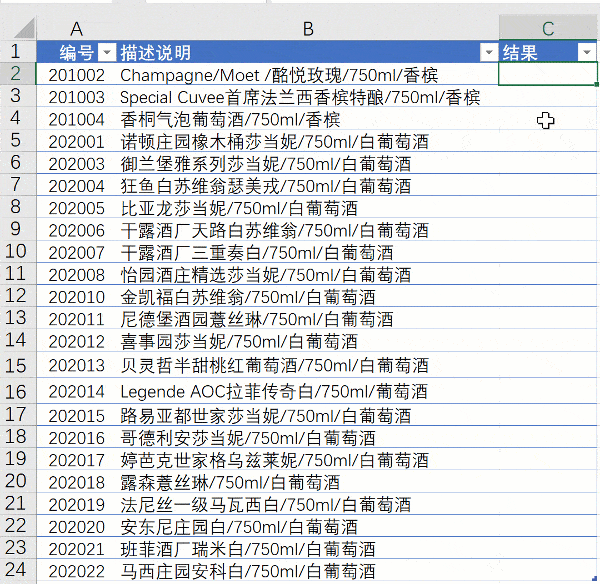
Task: Select the 尼德堡酒园薏丝琳 cell
Action: 308,318
